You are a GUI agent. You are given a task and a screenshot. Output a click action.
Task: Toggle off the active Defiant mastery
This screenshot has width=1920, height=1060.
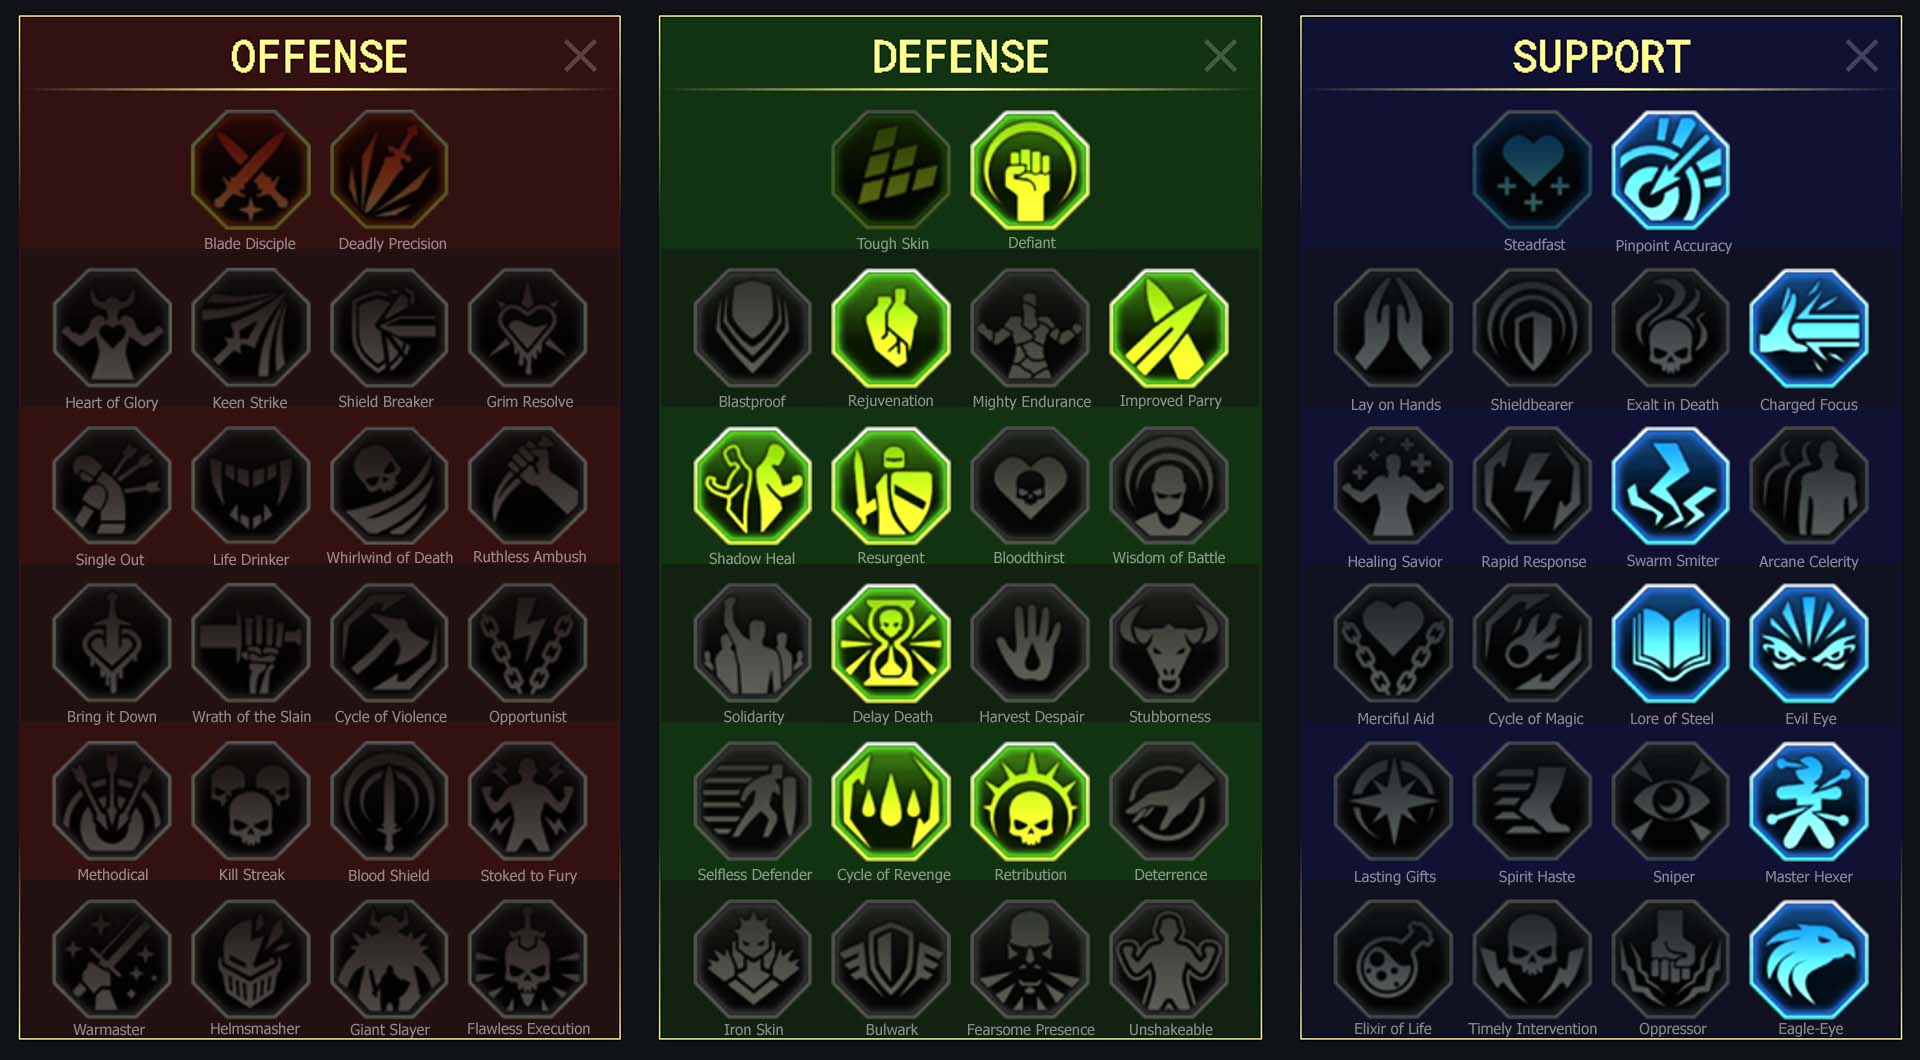pos(1030,170)
